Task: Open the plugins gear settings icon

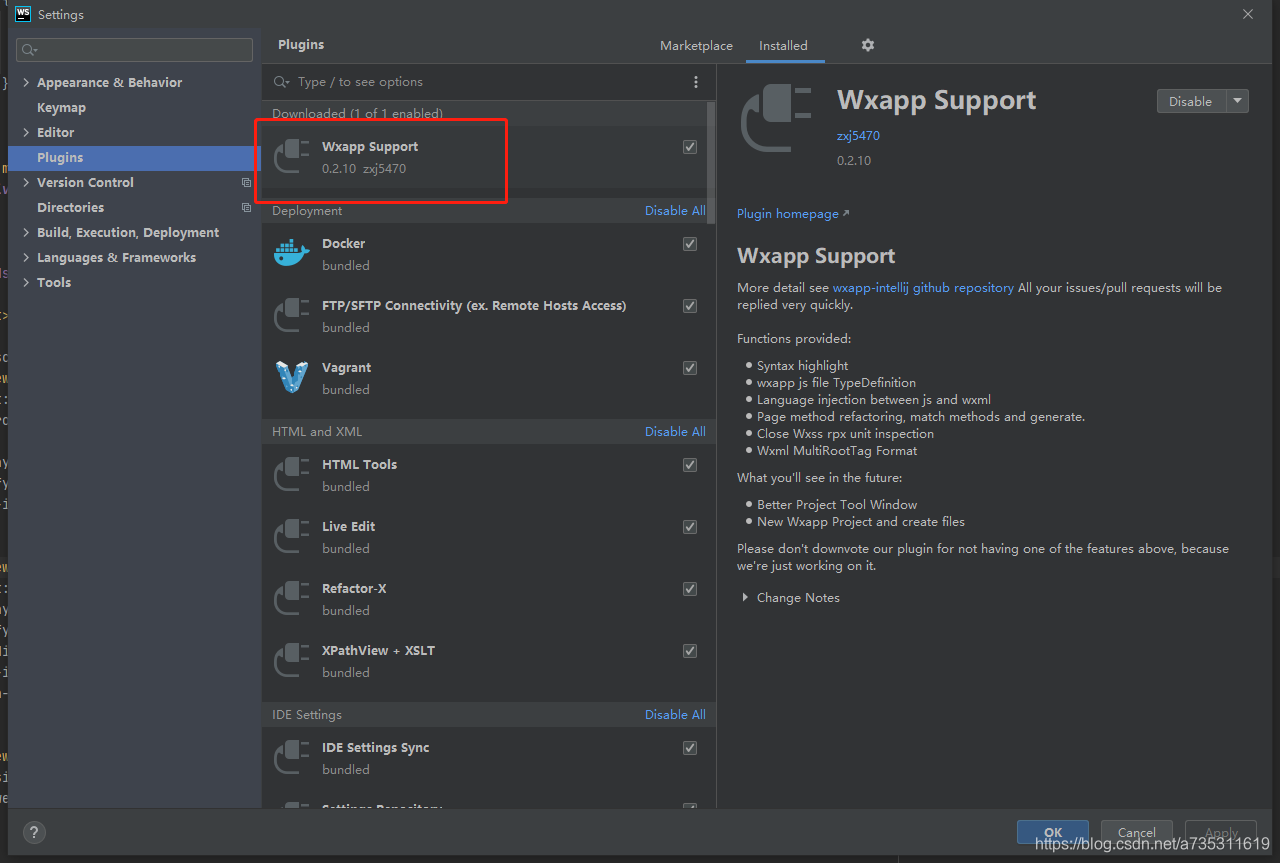Action: [x=868, y=45]
